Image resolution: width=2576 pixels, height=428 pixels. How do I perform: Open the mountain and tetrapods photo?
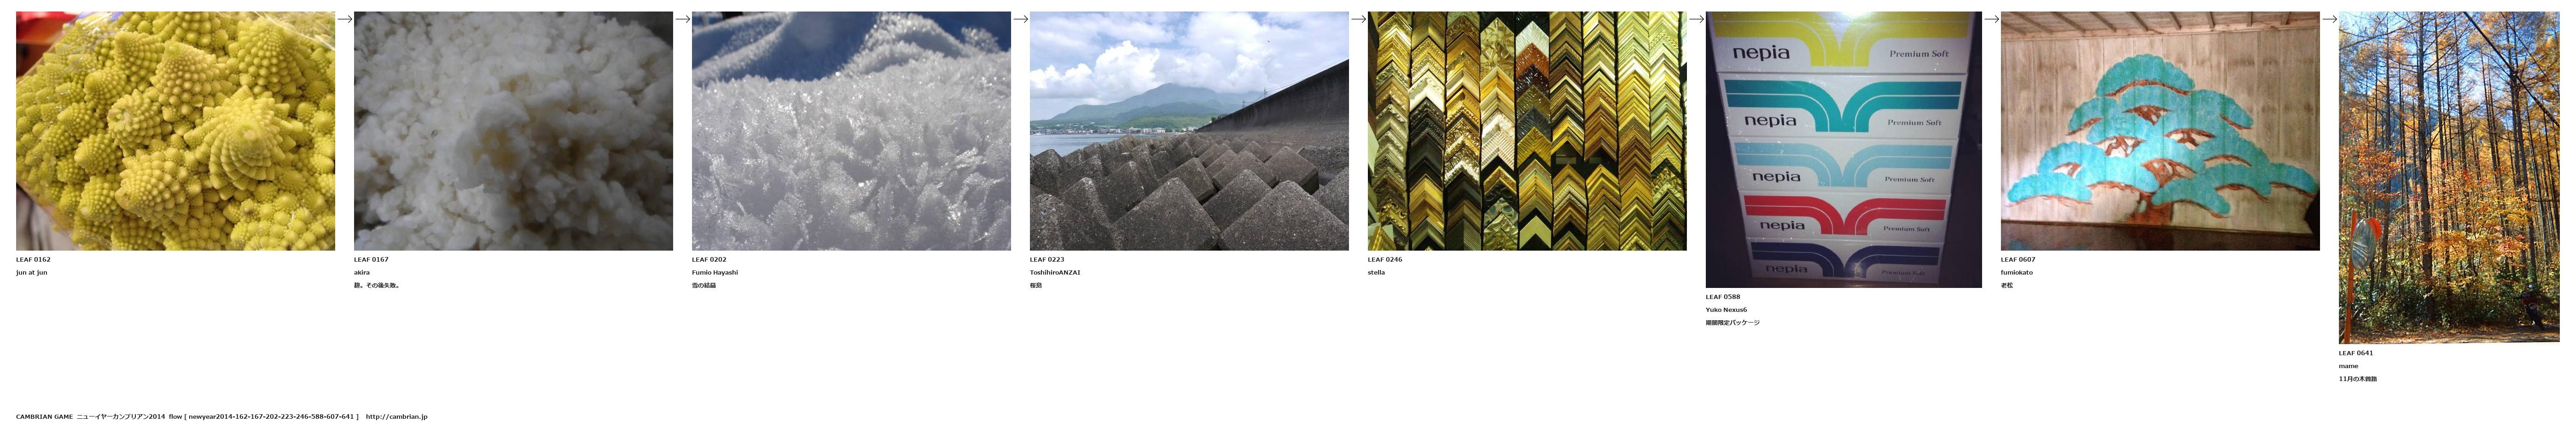(1189, 131)
